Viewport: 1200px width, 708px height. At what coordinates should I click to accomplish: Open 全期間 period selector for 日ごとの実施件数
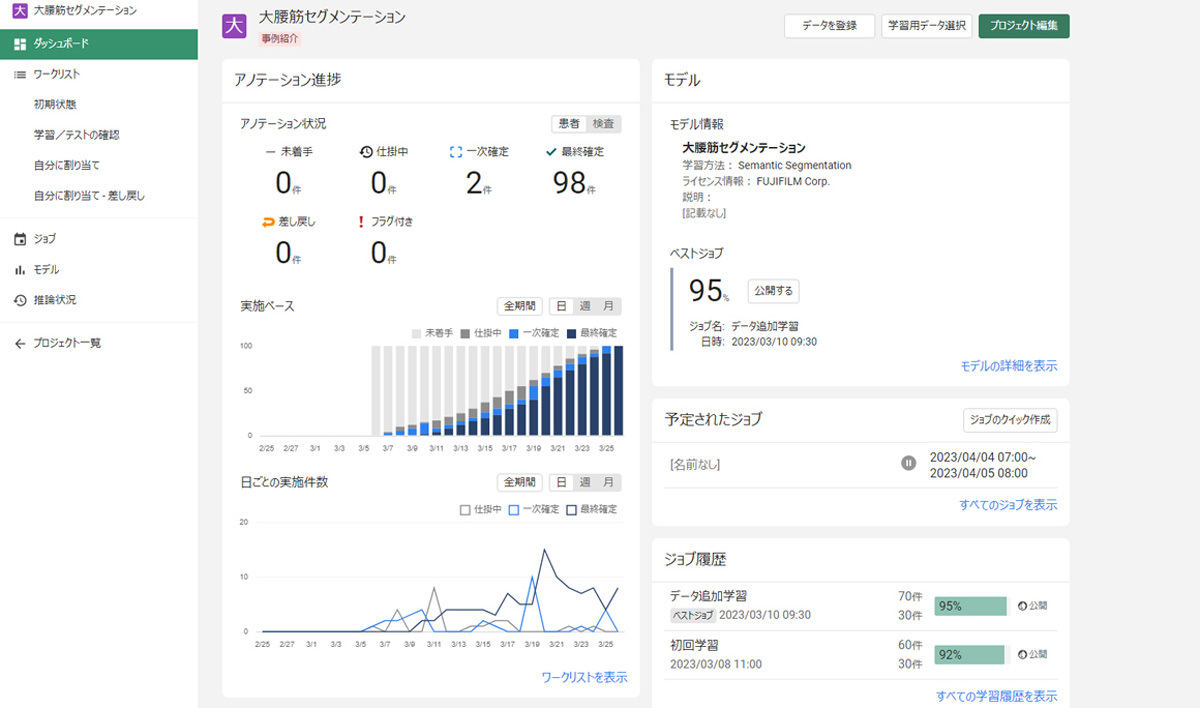[520, 482]
